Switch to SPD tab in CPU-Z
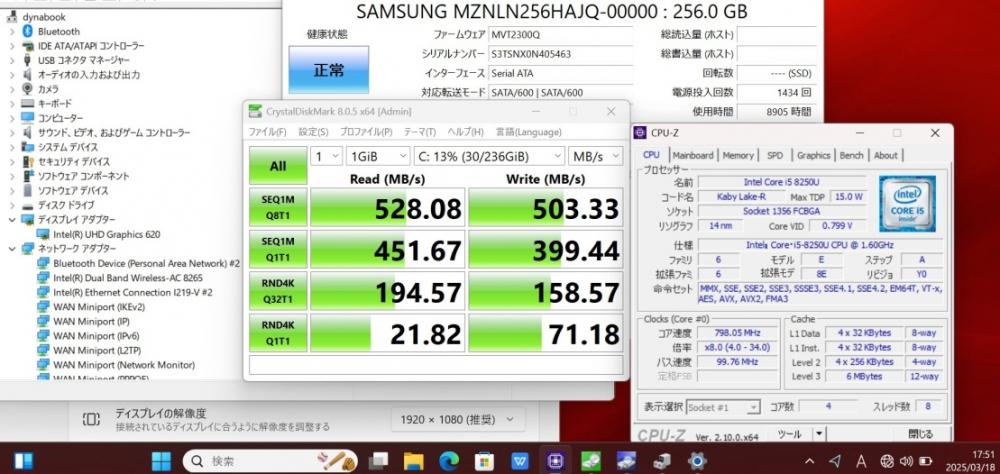 click(x=775, y=155)
